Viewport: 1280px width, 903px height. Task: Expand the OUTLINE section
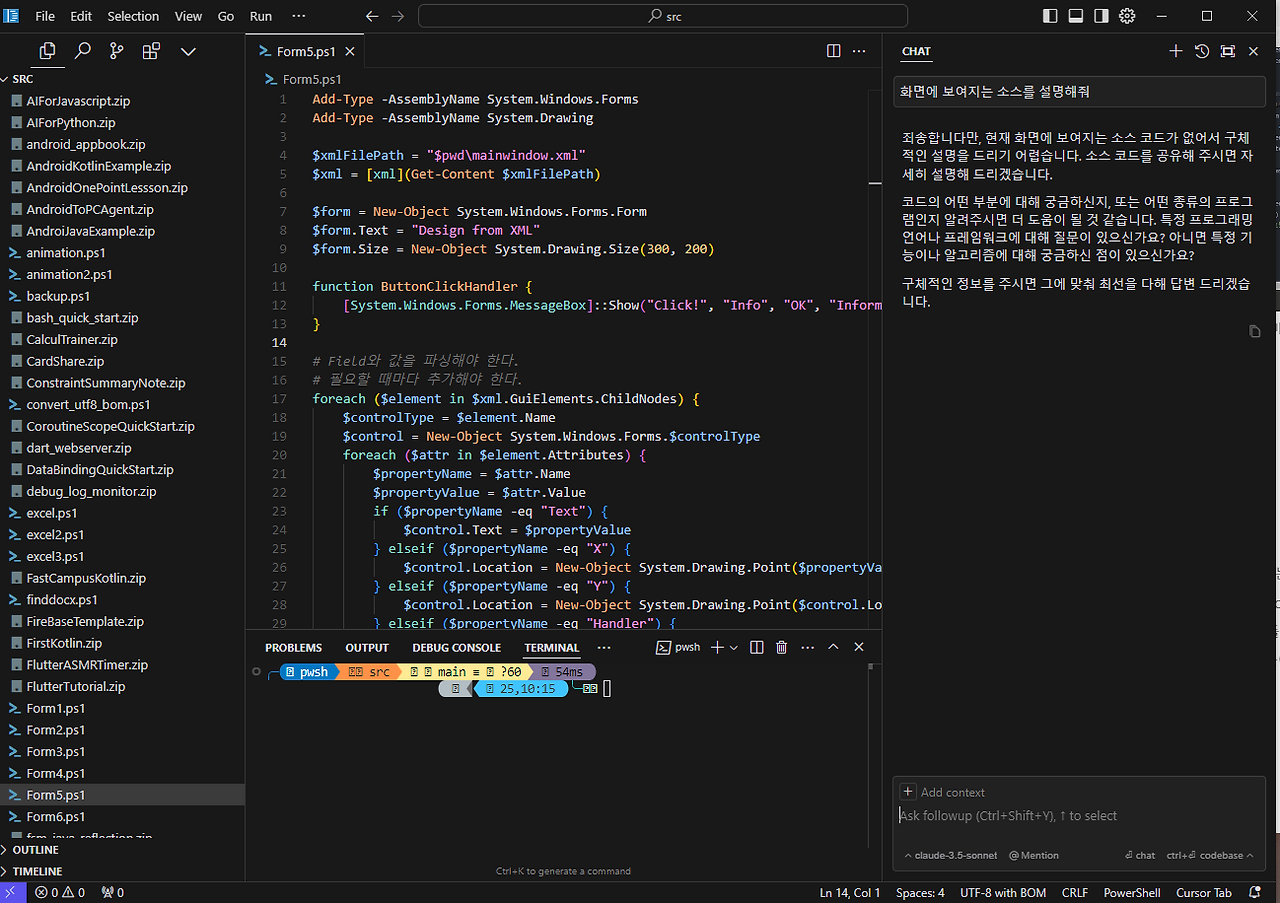click(122, 850)
